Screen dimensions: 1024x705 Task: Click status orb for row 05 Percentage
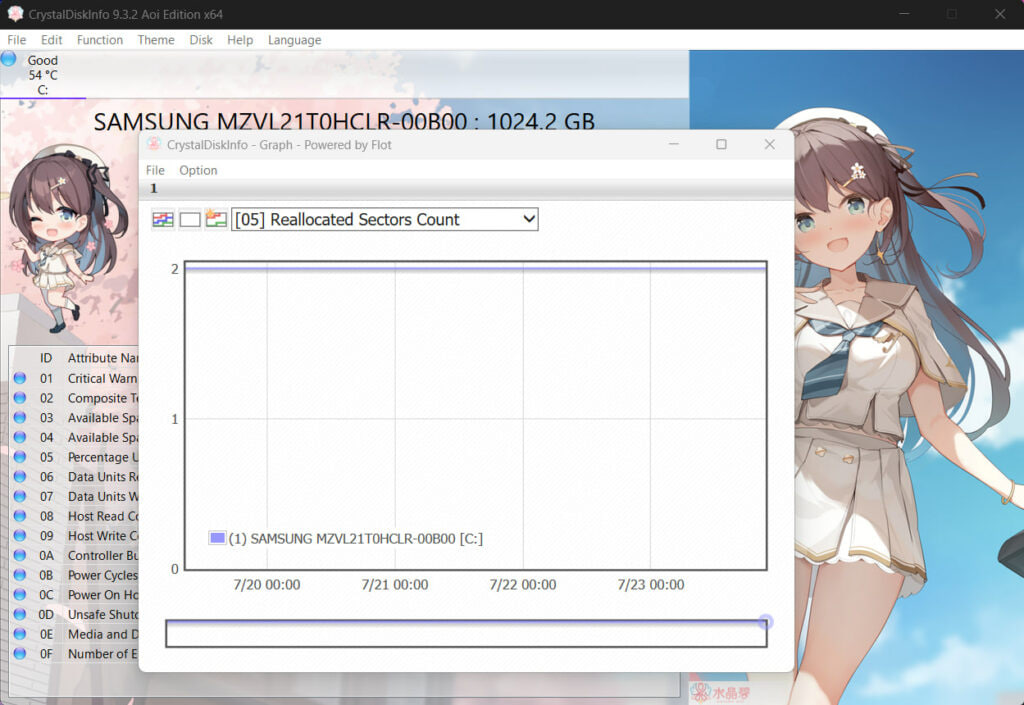20,456
